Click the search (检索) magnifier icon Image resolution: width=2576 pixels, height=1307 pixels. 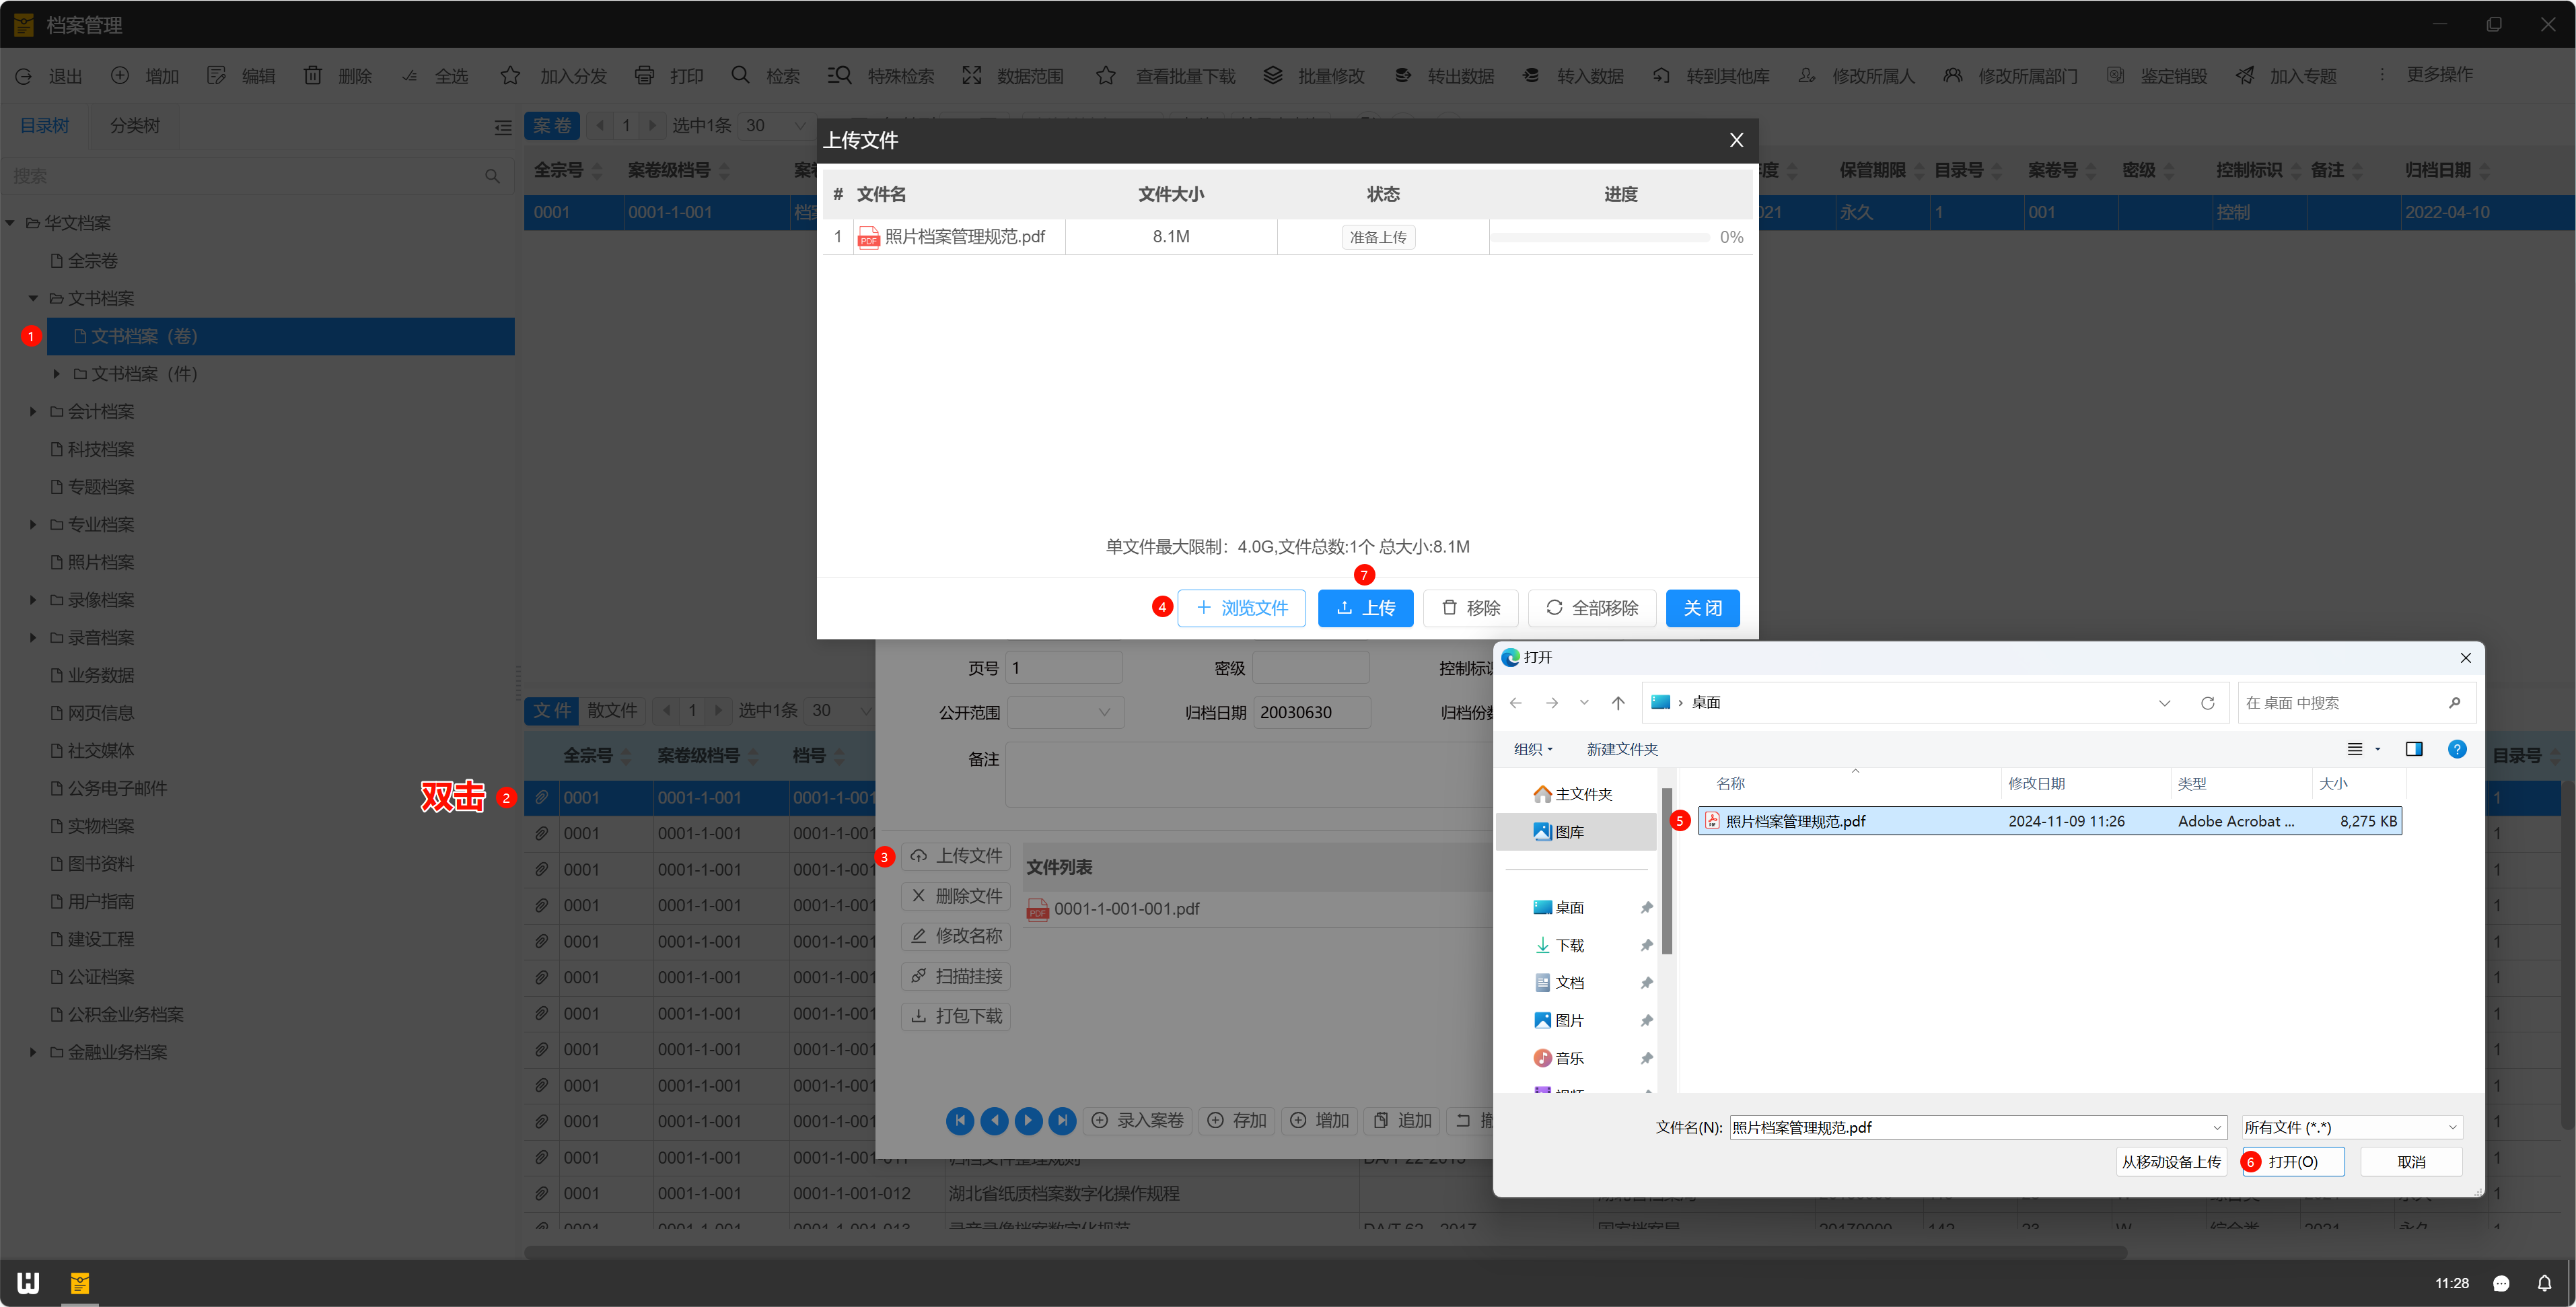[740, 76]
